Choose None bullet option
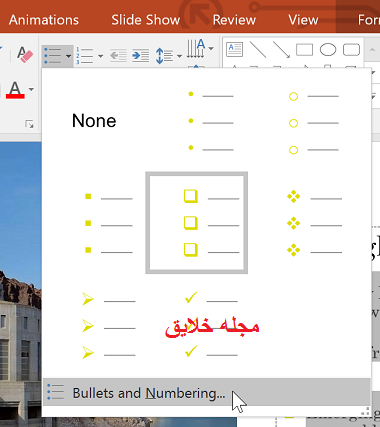Screen dimensions: 380x427 [x=94, y=121]
